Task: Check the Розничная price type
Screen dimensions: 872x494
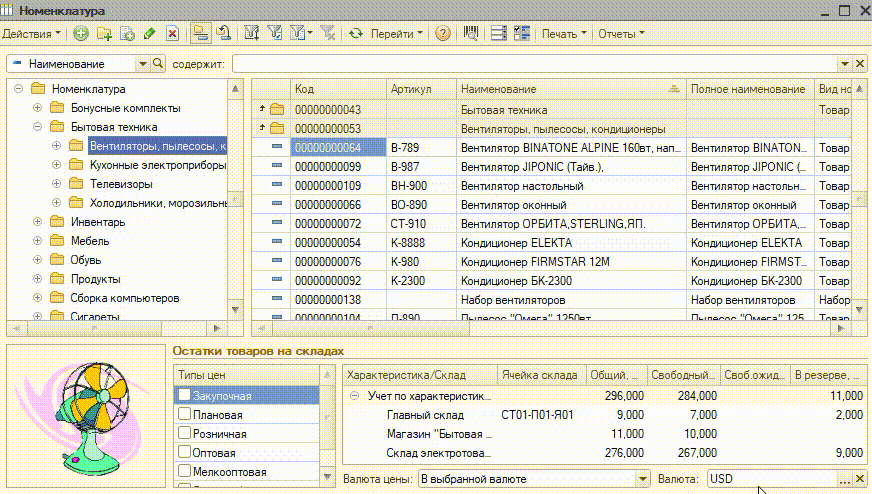Action: coord(184,434)
